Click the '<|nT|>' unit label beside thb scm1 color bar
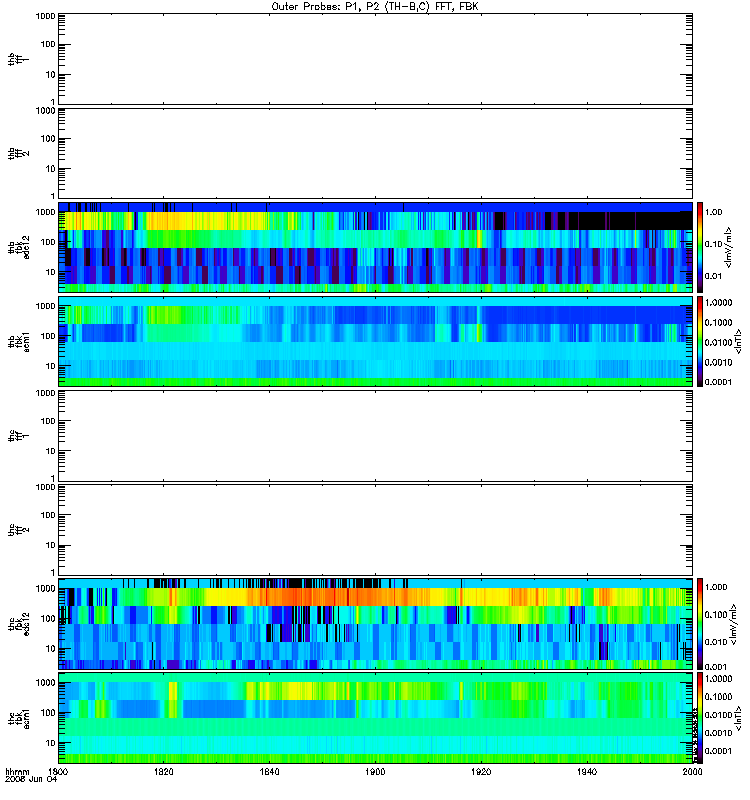The height and width of the screenshot is (800, 750). [738, 341]
